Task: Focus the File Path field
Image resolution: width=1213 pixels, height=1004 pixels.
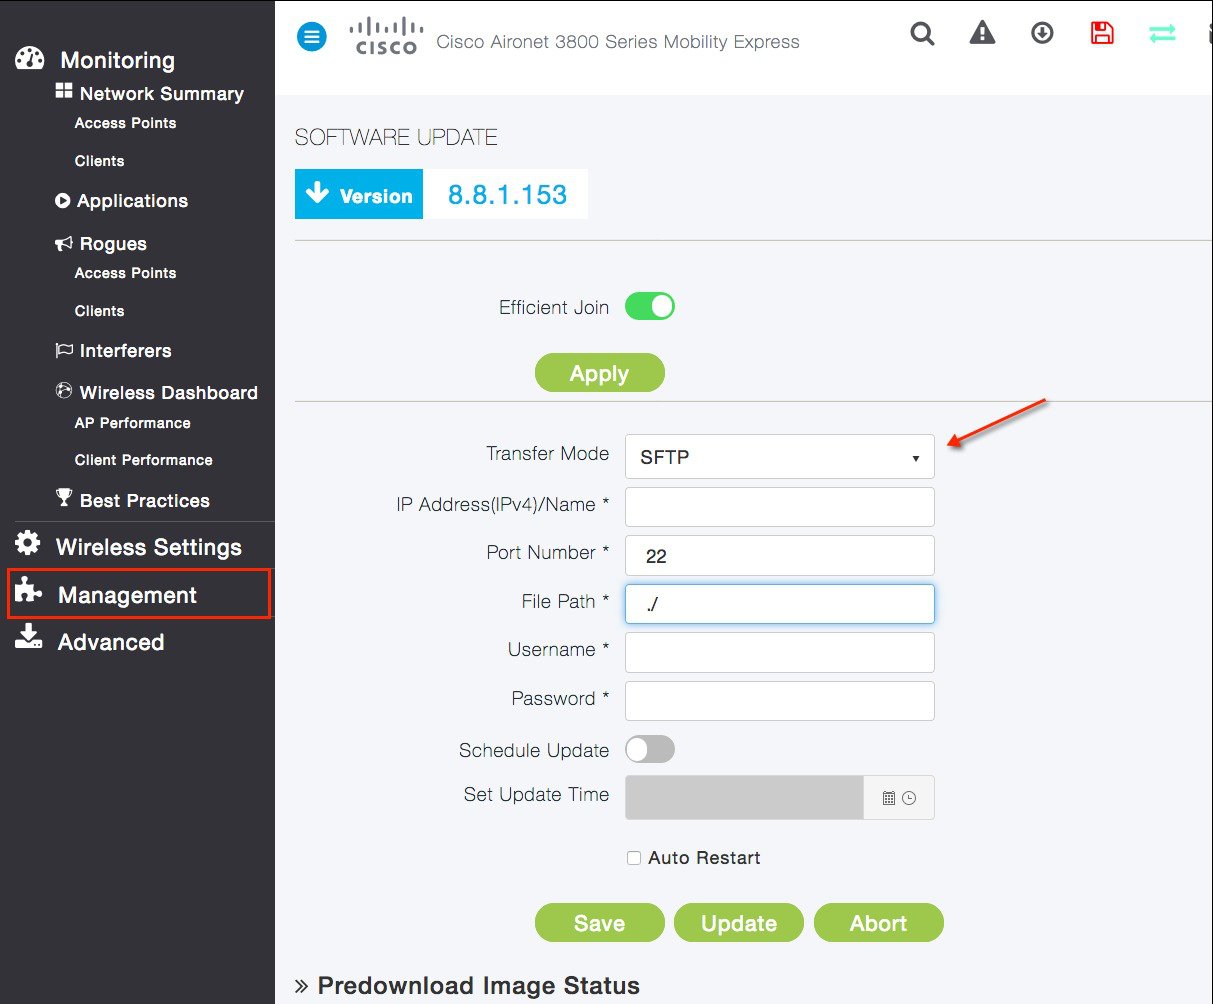Action: (780, 604)
